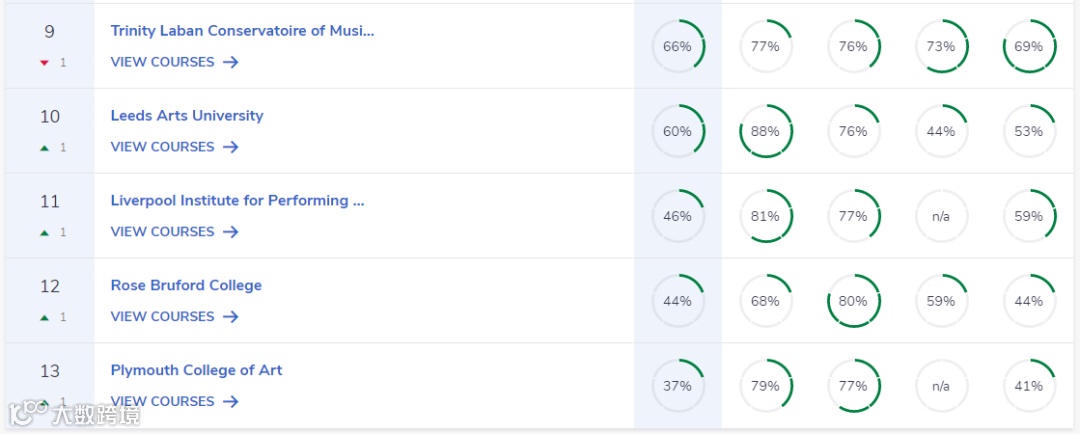Screen dimensions: 1080x434
Task: Click Leeds Arts University's 88% progress ring
Action: 766,132
